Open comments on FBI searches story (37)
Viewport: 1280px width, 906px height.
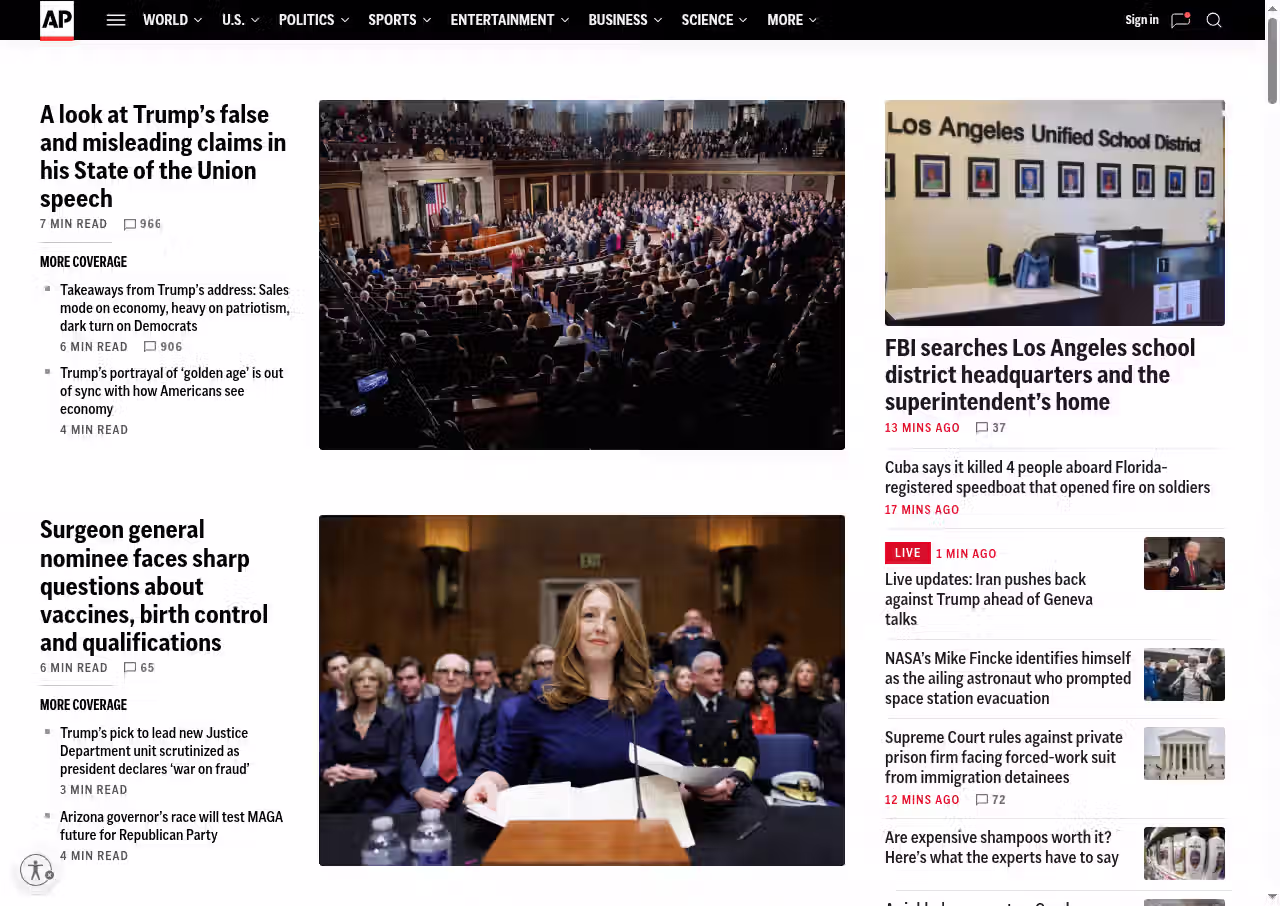coord(982,428)
